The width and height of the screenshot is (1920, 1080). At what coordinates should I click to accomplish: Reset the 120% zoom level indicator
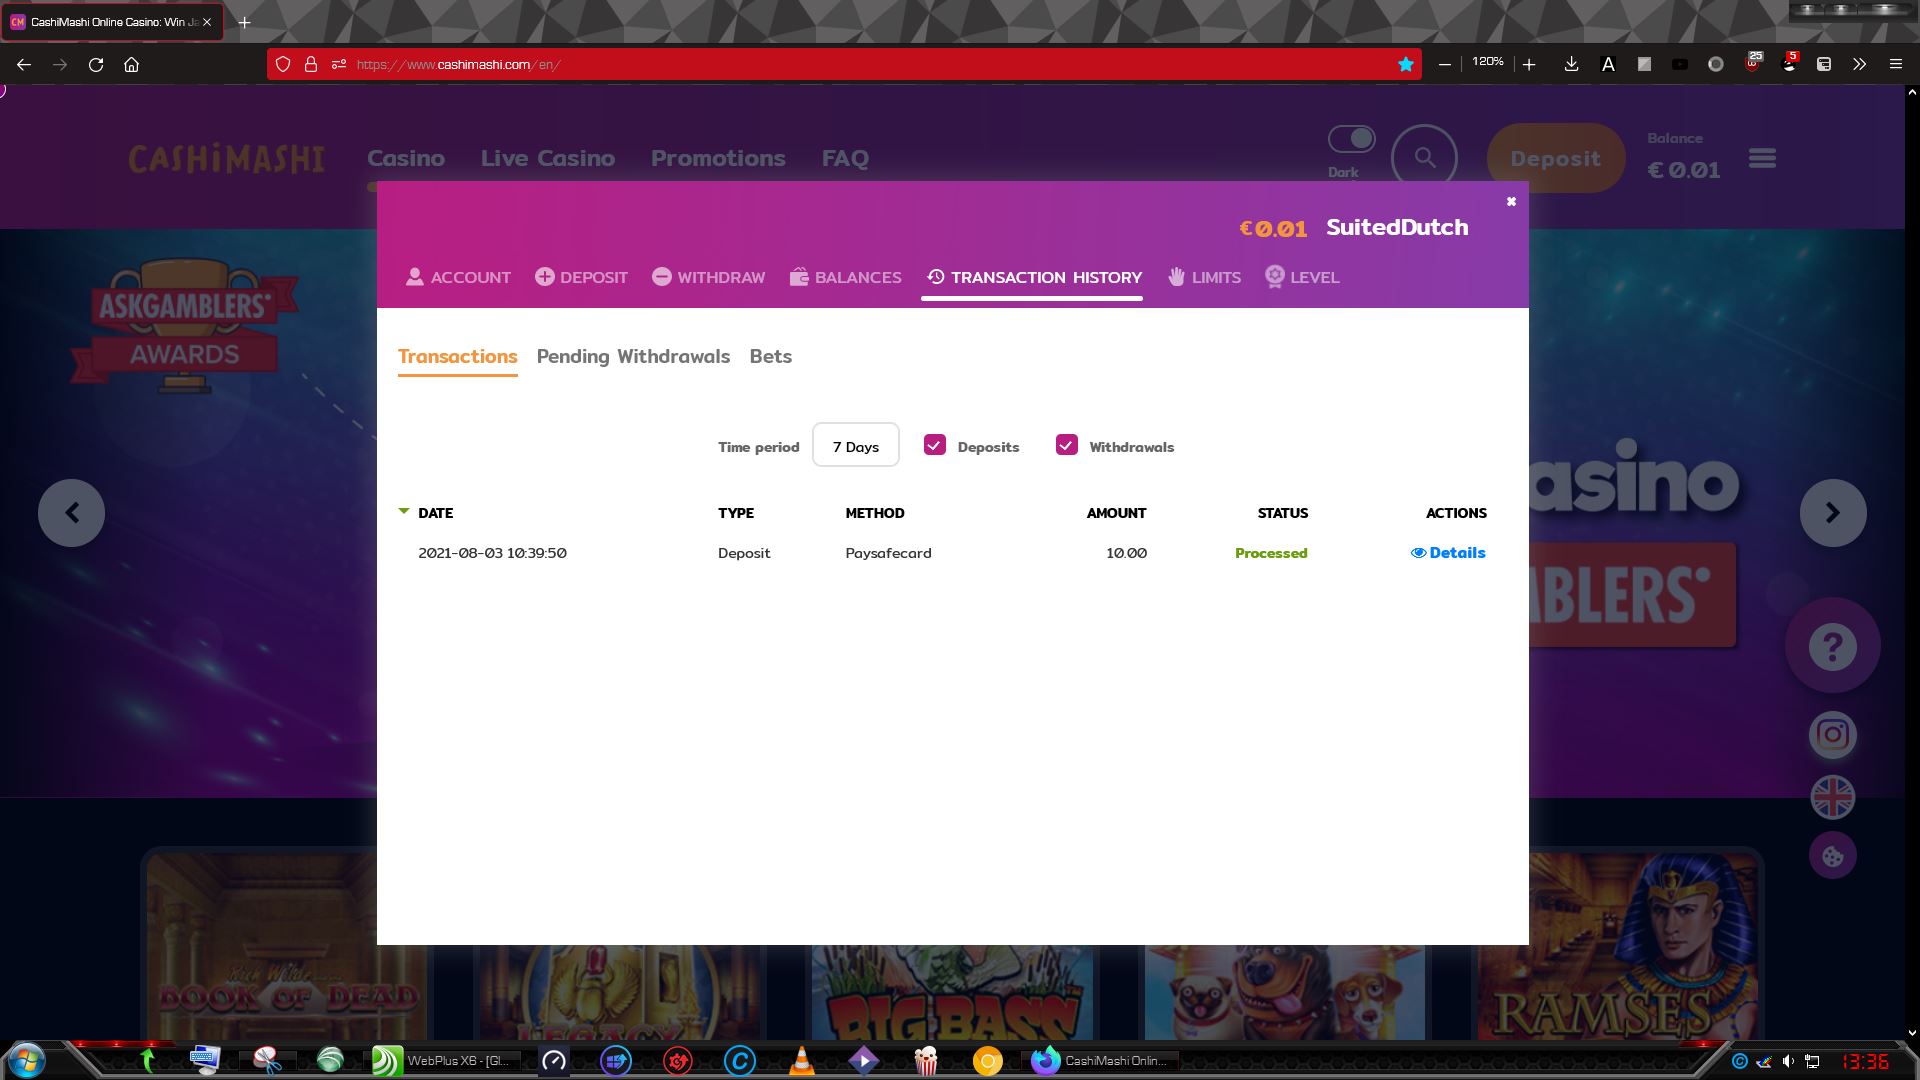coord(1487,62)
